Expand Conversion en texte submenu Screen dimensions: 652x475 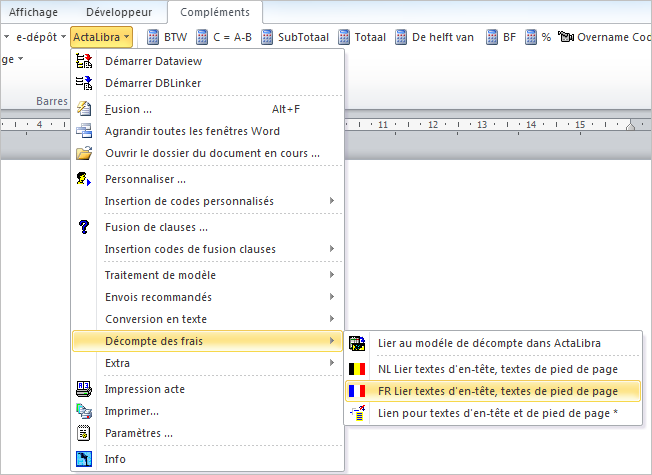coord(331,319)
